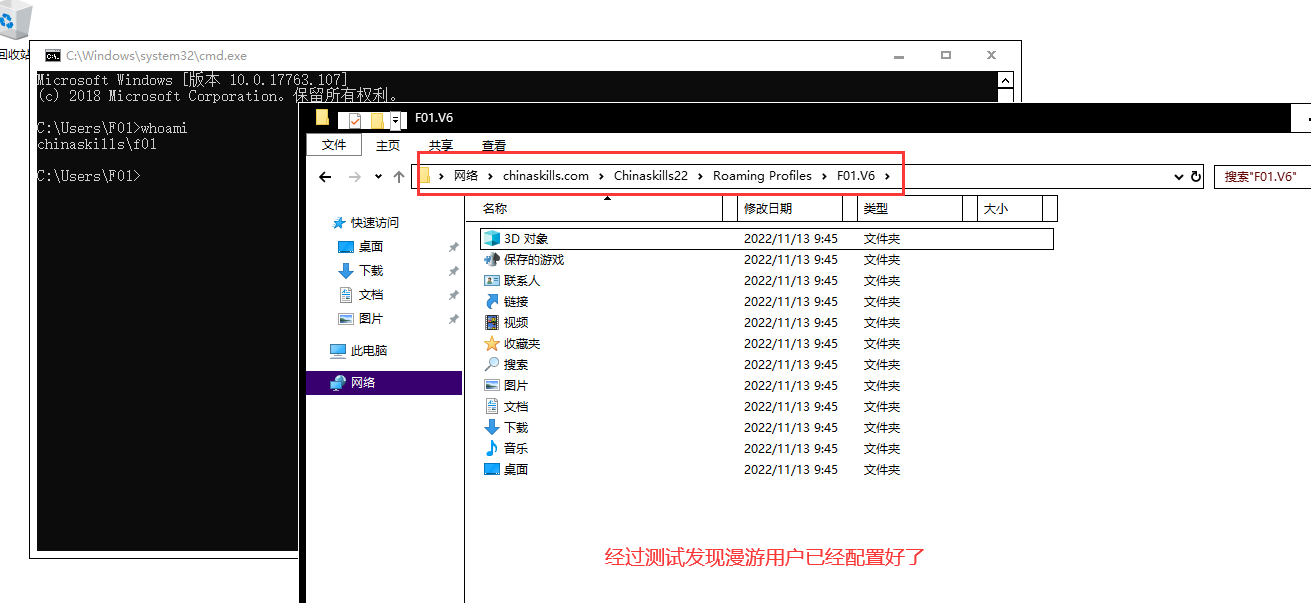Unpin 桌面 via its pin icon
This screenshot has height=603, width=1311.
(453, 247)
